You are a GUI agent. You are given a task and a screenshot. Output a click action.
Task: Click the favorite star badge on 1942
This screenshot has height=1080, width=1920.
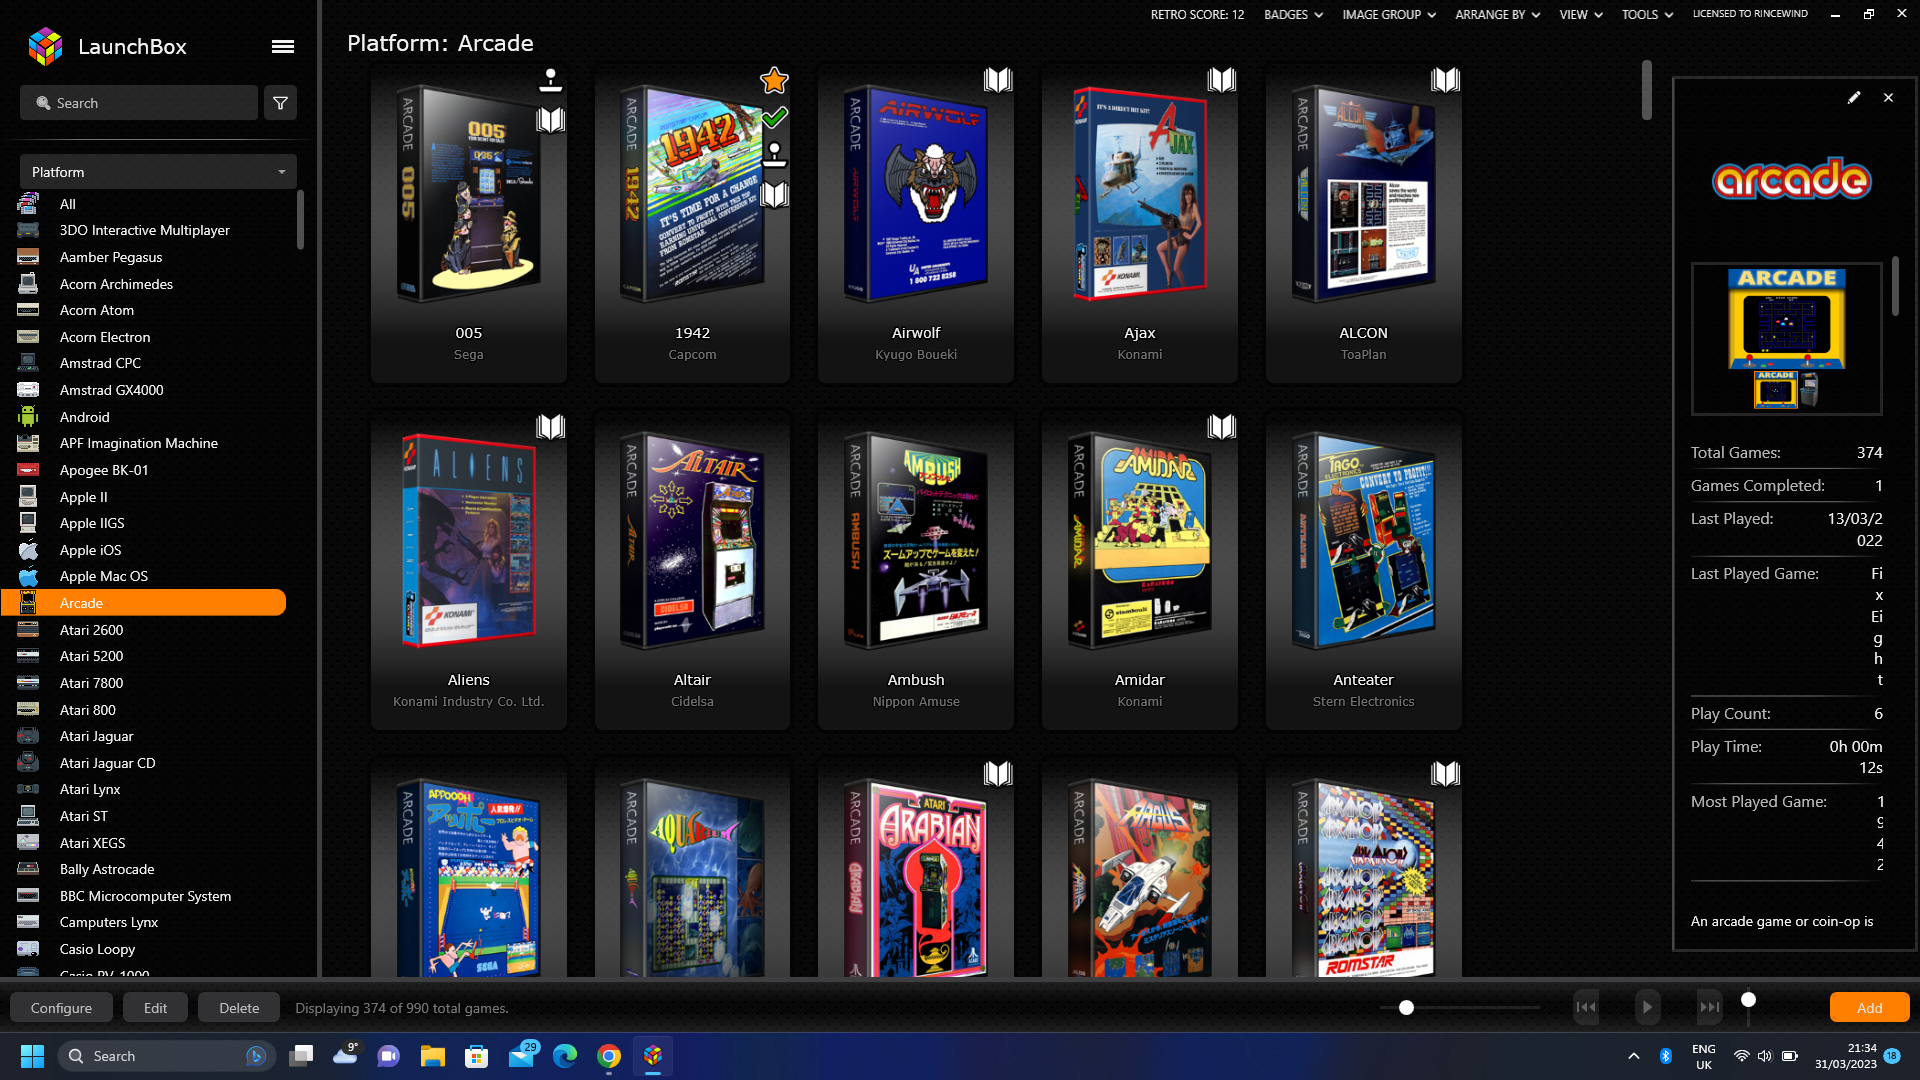774,80
